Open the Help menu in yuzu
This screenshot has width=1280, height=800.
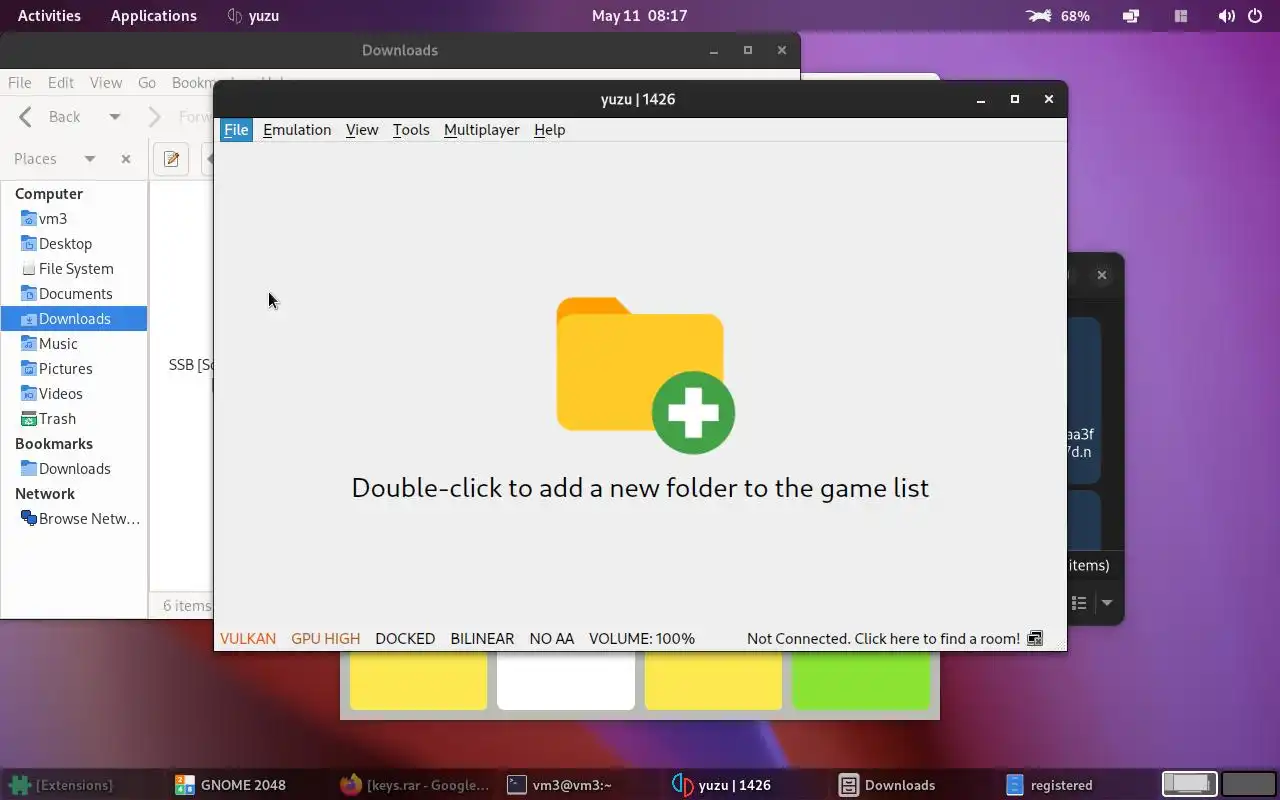[550, 130]
